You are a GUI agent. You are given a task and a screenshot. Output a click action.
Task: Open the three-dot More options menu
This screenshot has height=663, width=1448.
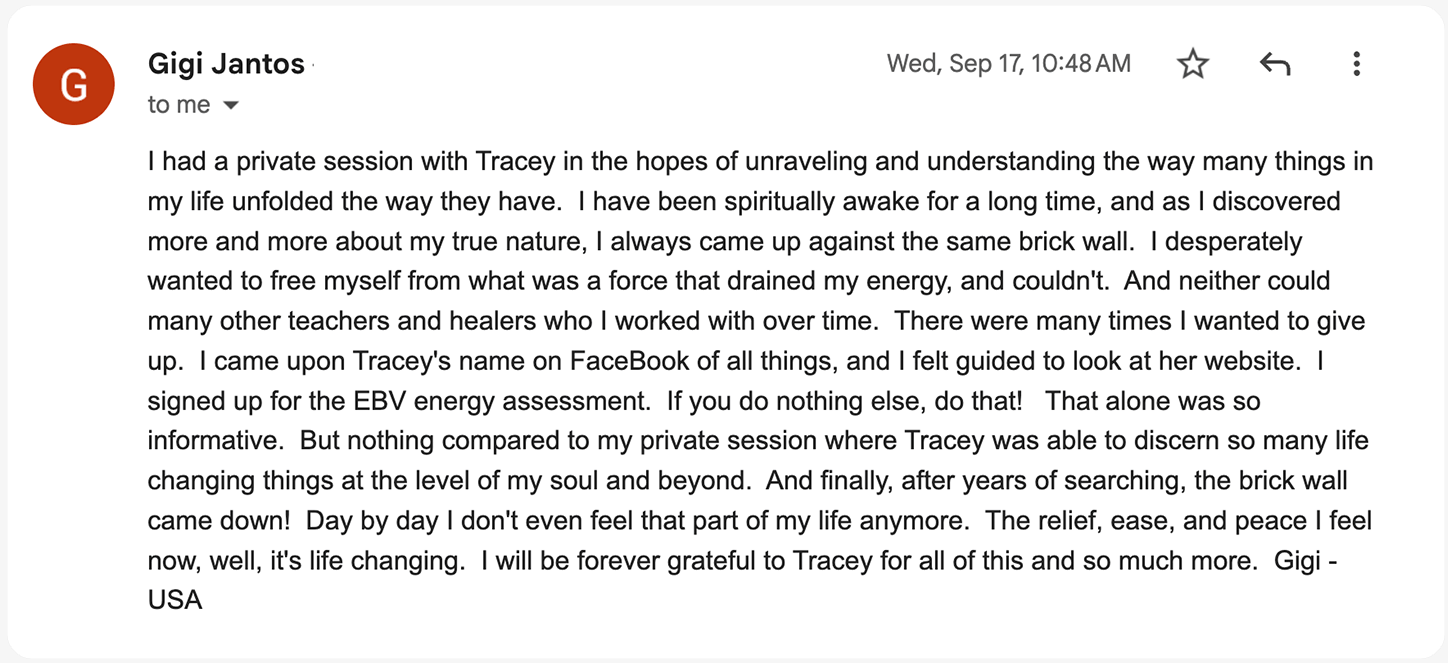[1356, 65]
